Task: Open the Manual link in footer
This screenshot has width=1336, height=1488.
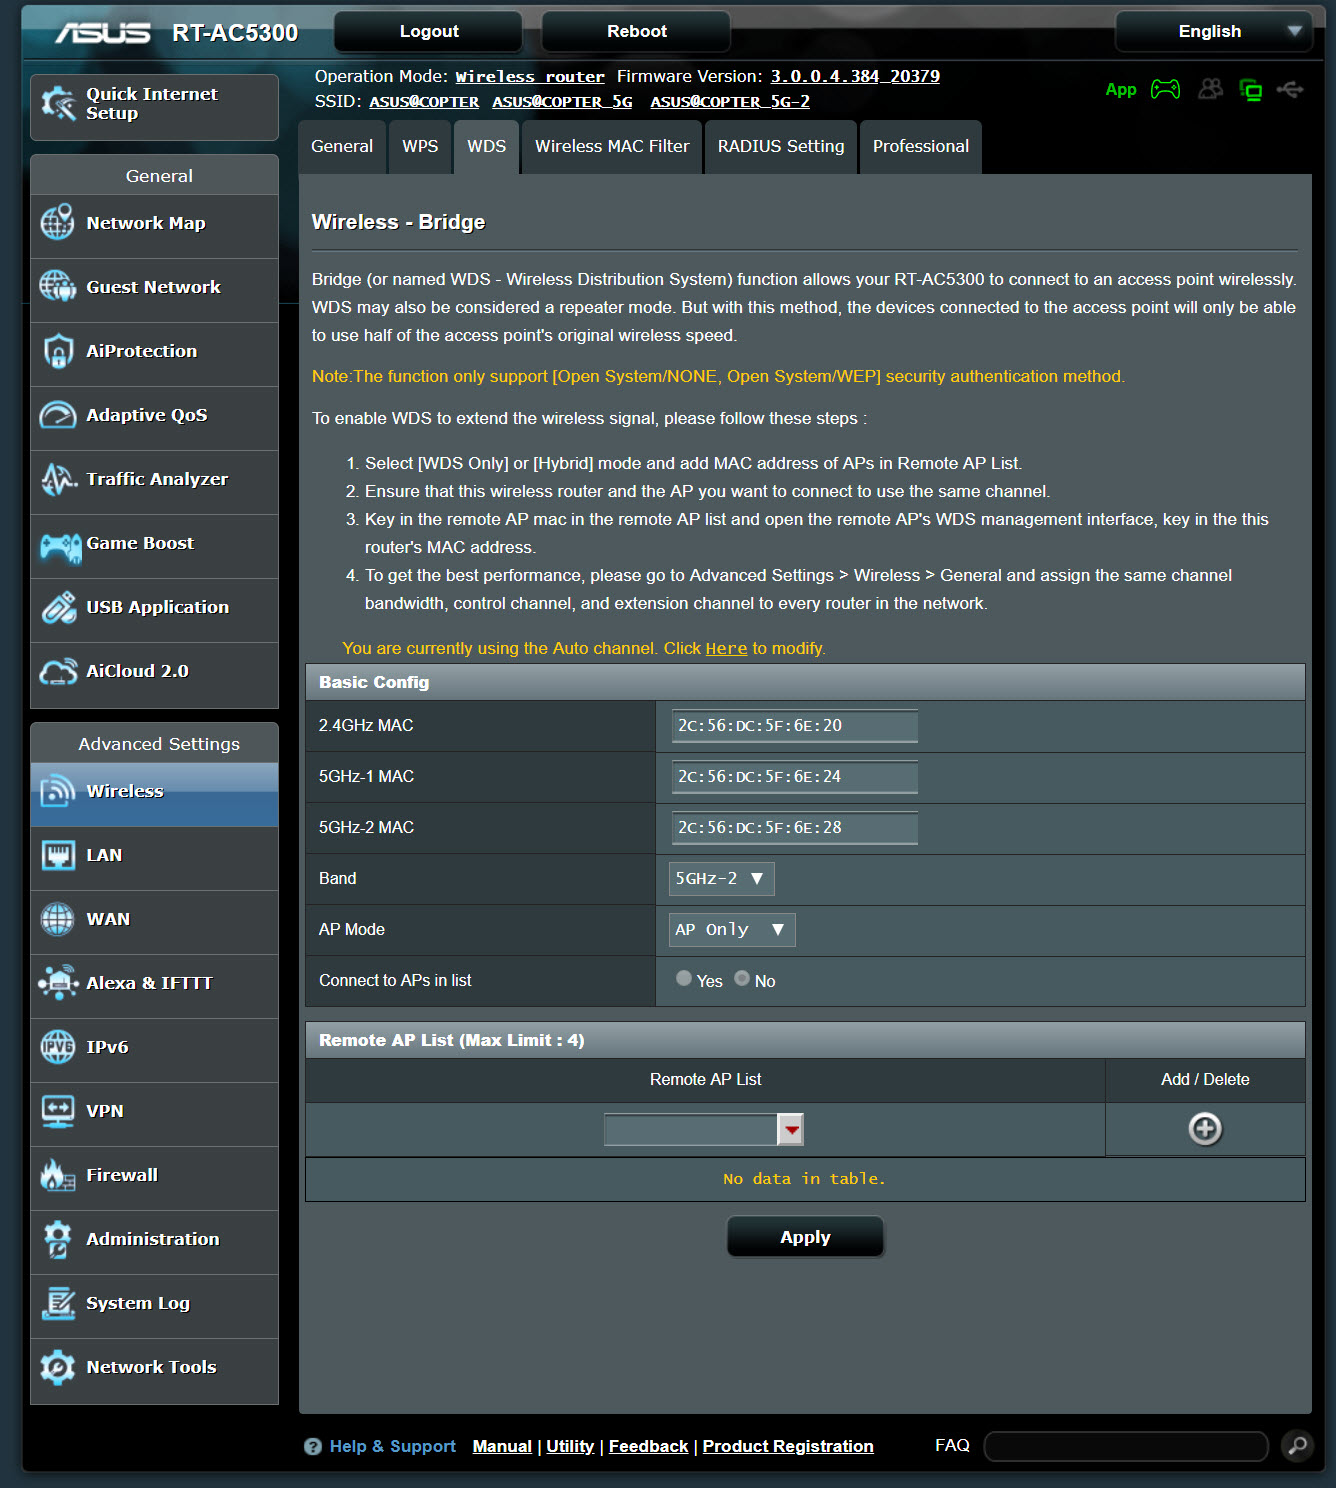Action: point(502,1447)
